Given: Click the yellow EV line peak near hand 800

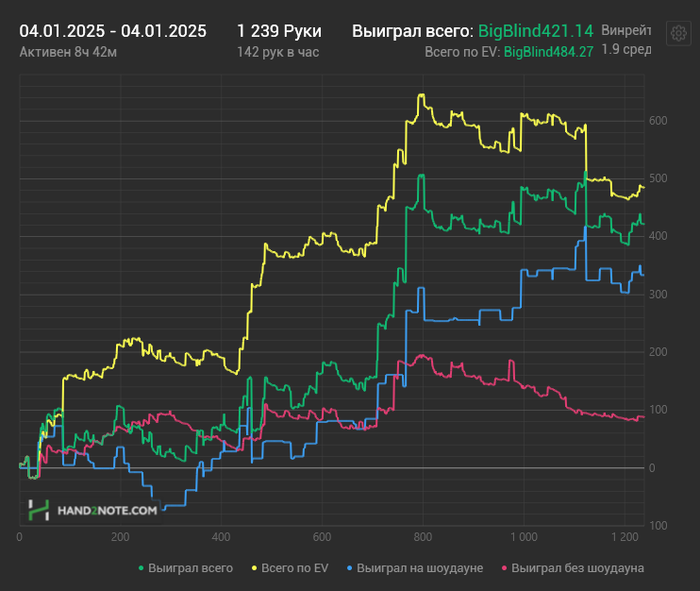Looking at the screenshot, I should (421, 95).
